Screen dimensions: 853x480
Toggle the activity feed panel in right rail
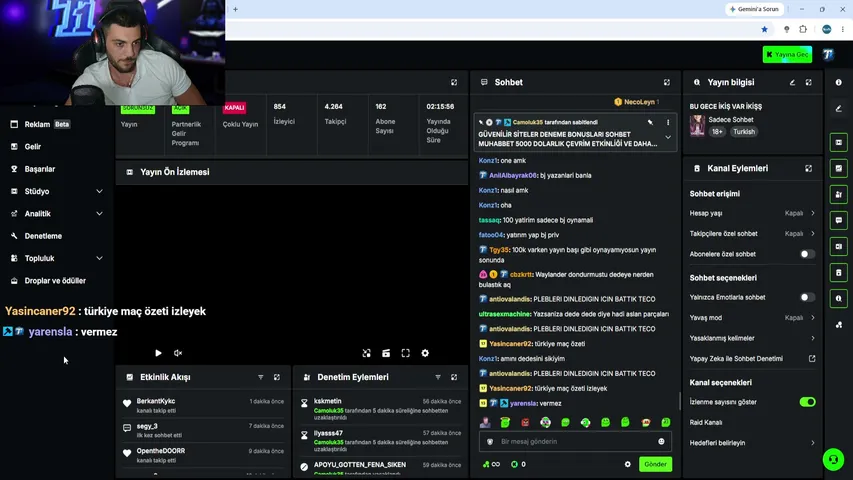[838, 169]
